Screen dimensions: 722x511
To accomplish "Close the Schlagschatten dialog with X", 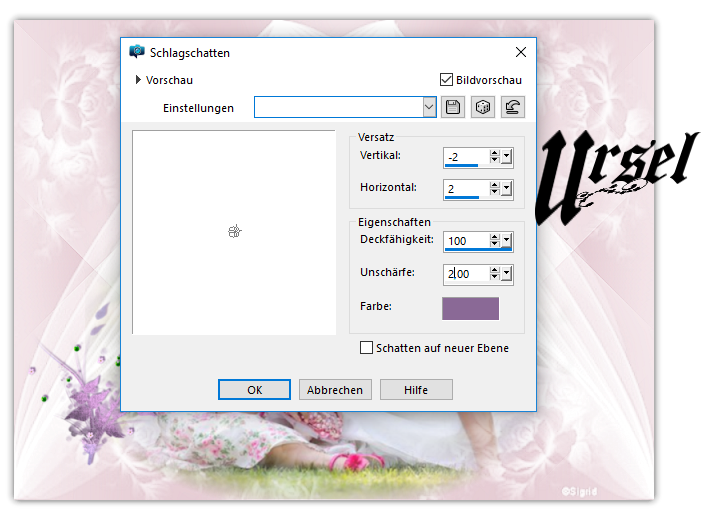I will pyautogui.click(x=520, y=52).
